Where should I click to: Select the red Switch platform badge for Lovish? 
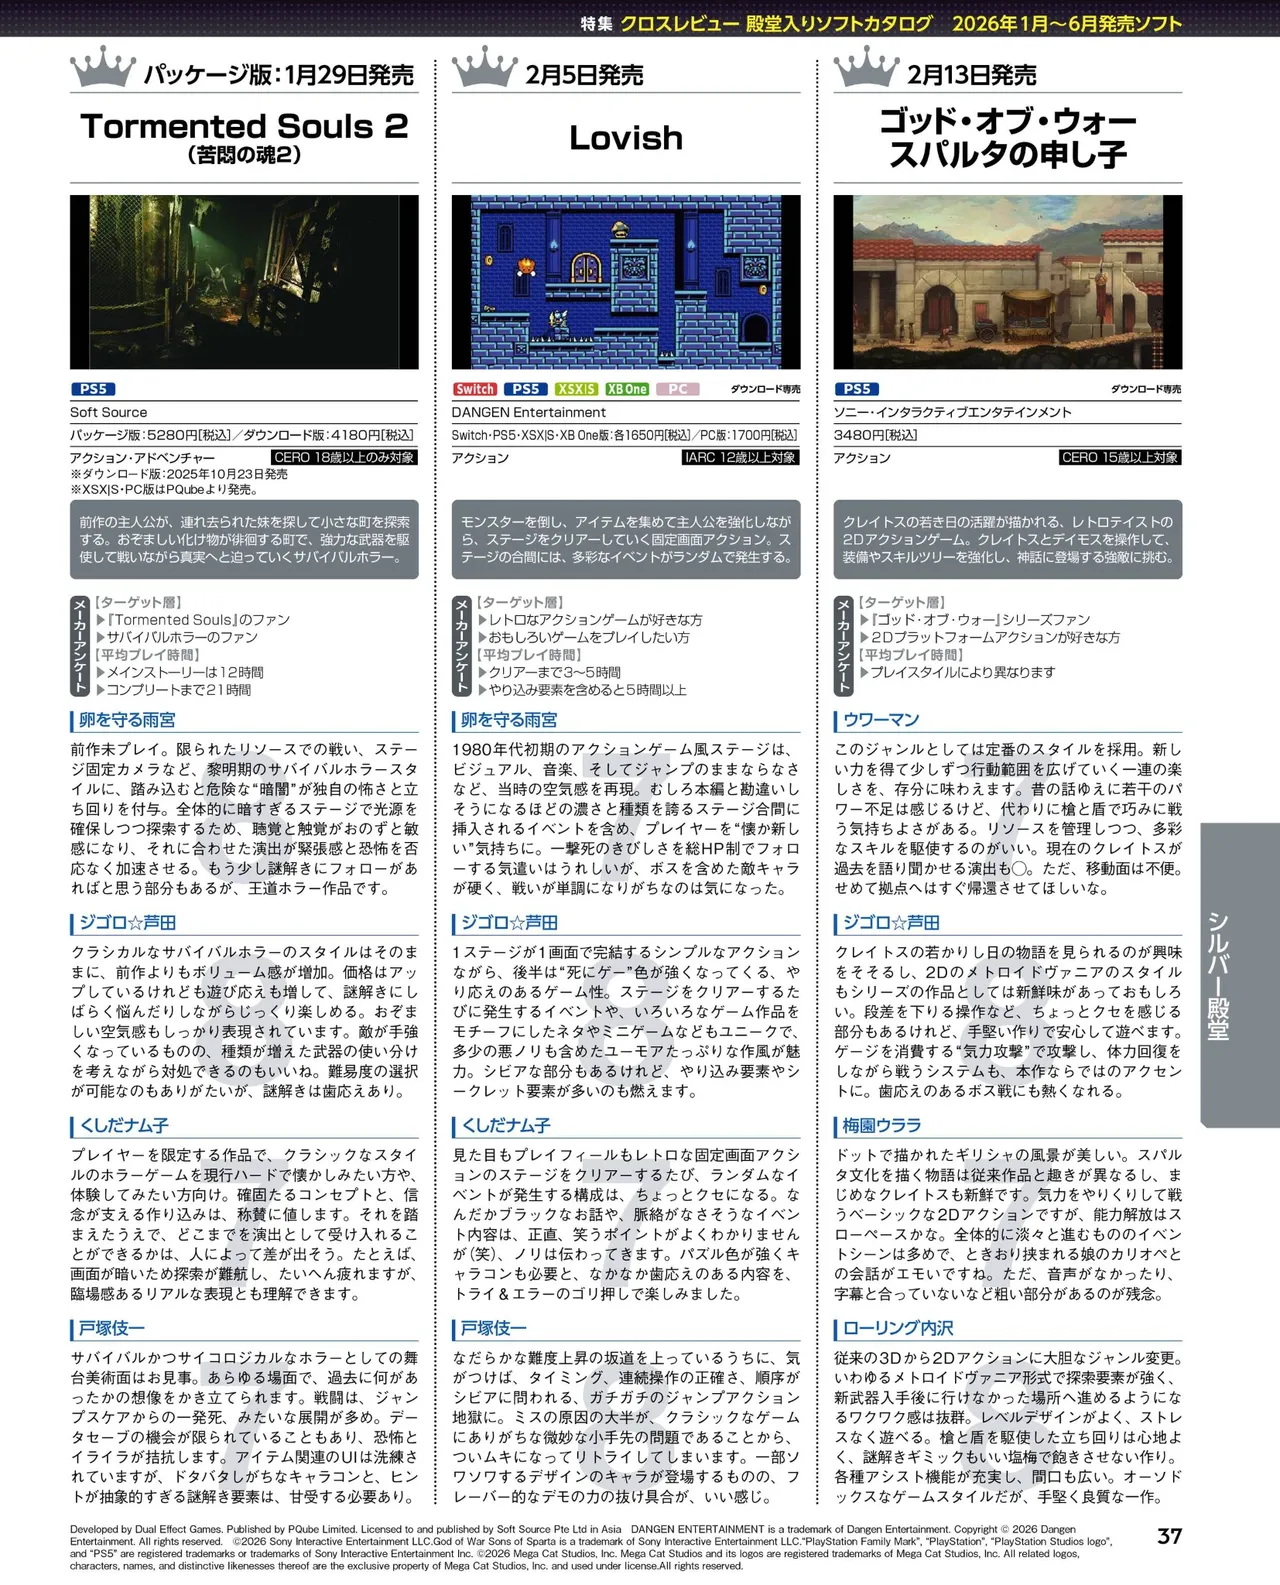pos(475,389)
